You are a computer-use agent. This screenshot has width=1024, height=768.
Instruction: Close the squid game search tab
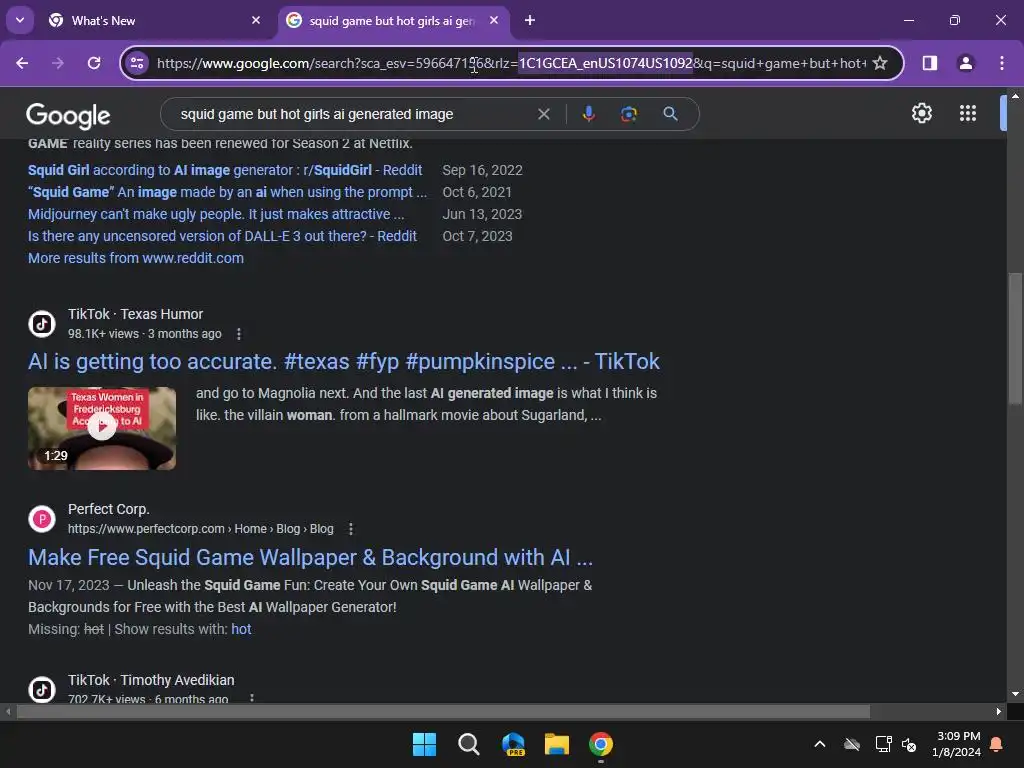[x=494, y=20]
